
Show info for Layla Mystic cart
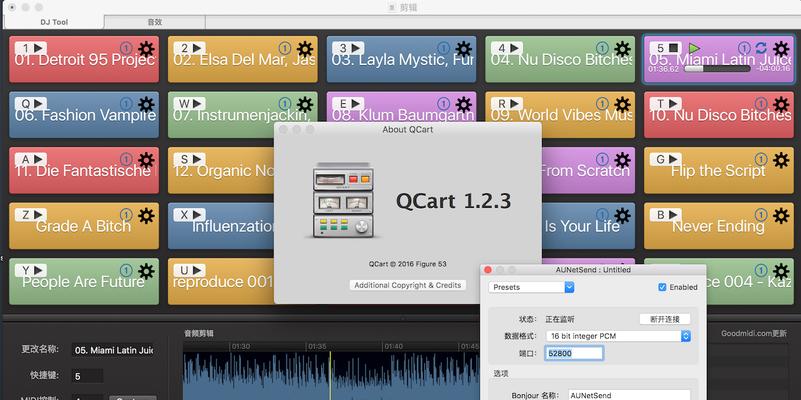pyautogui.click(x=443, y=49)
